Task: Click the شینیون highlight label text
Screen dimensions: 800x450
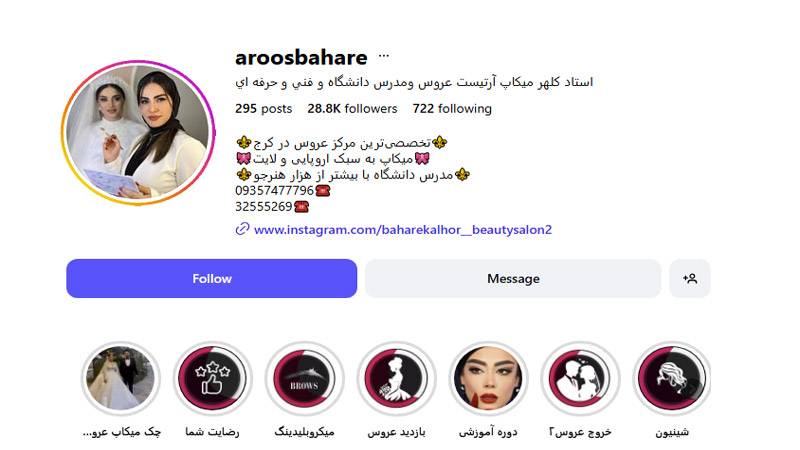Action: 672,432
